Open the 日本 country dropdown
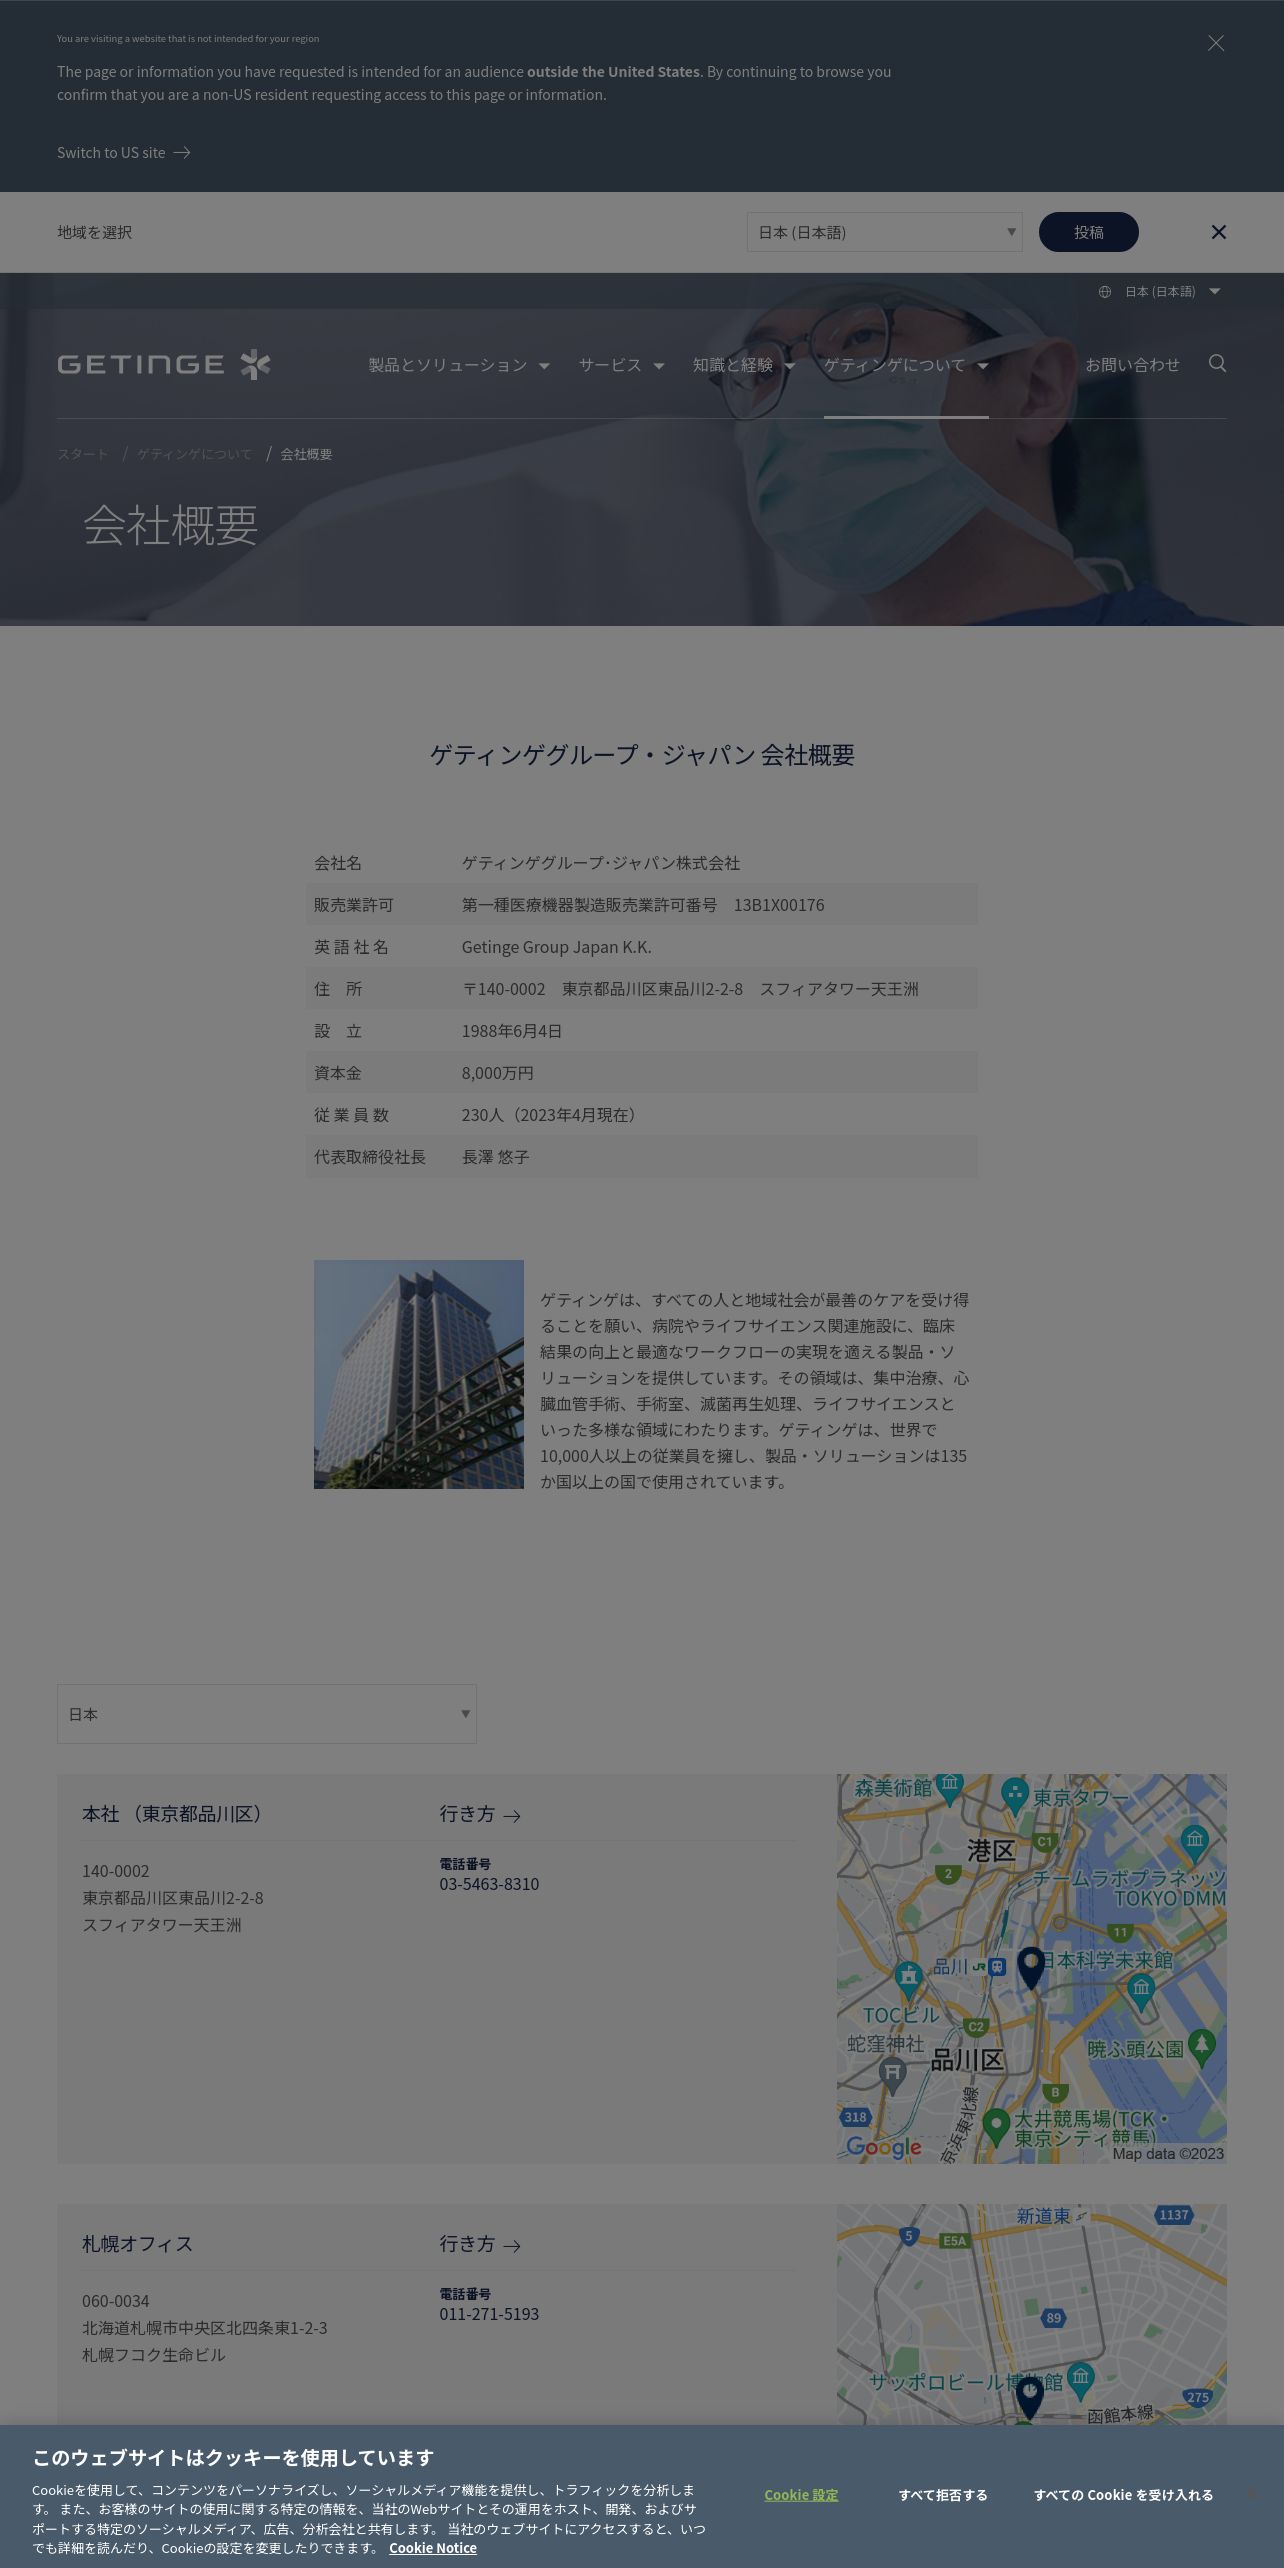Image resolution: width=1284 pixels, height=2568 pixels. (267, 1714)
